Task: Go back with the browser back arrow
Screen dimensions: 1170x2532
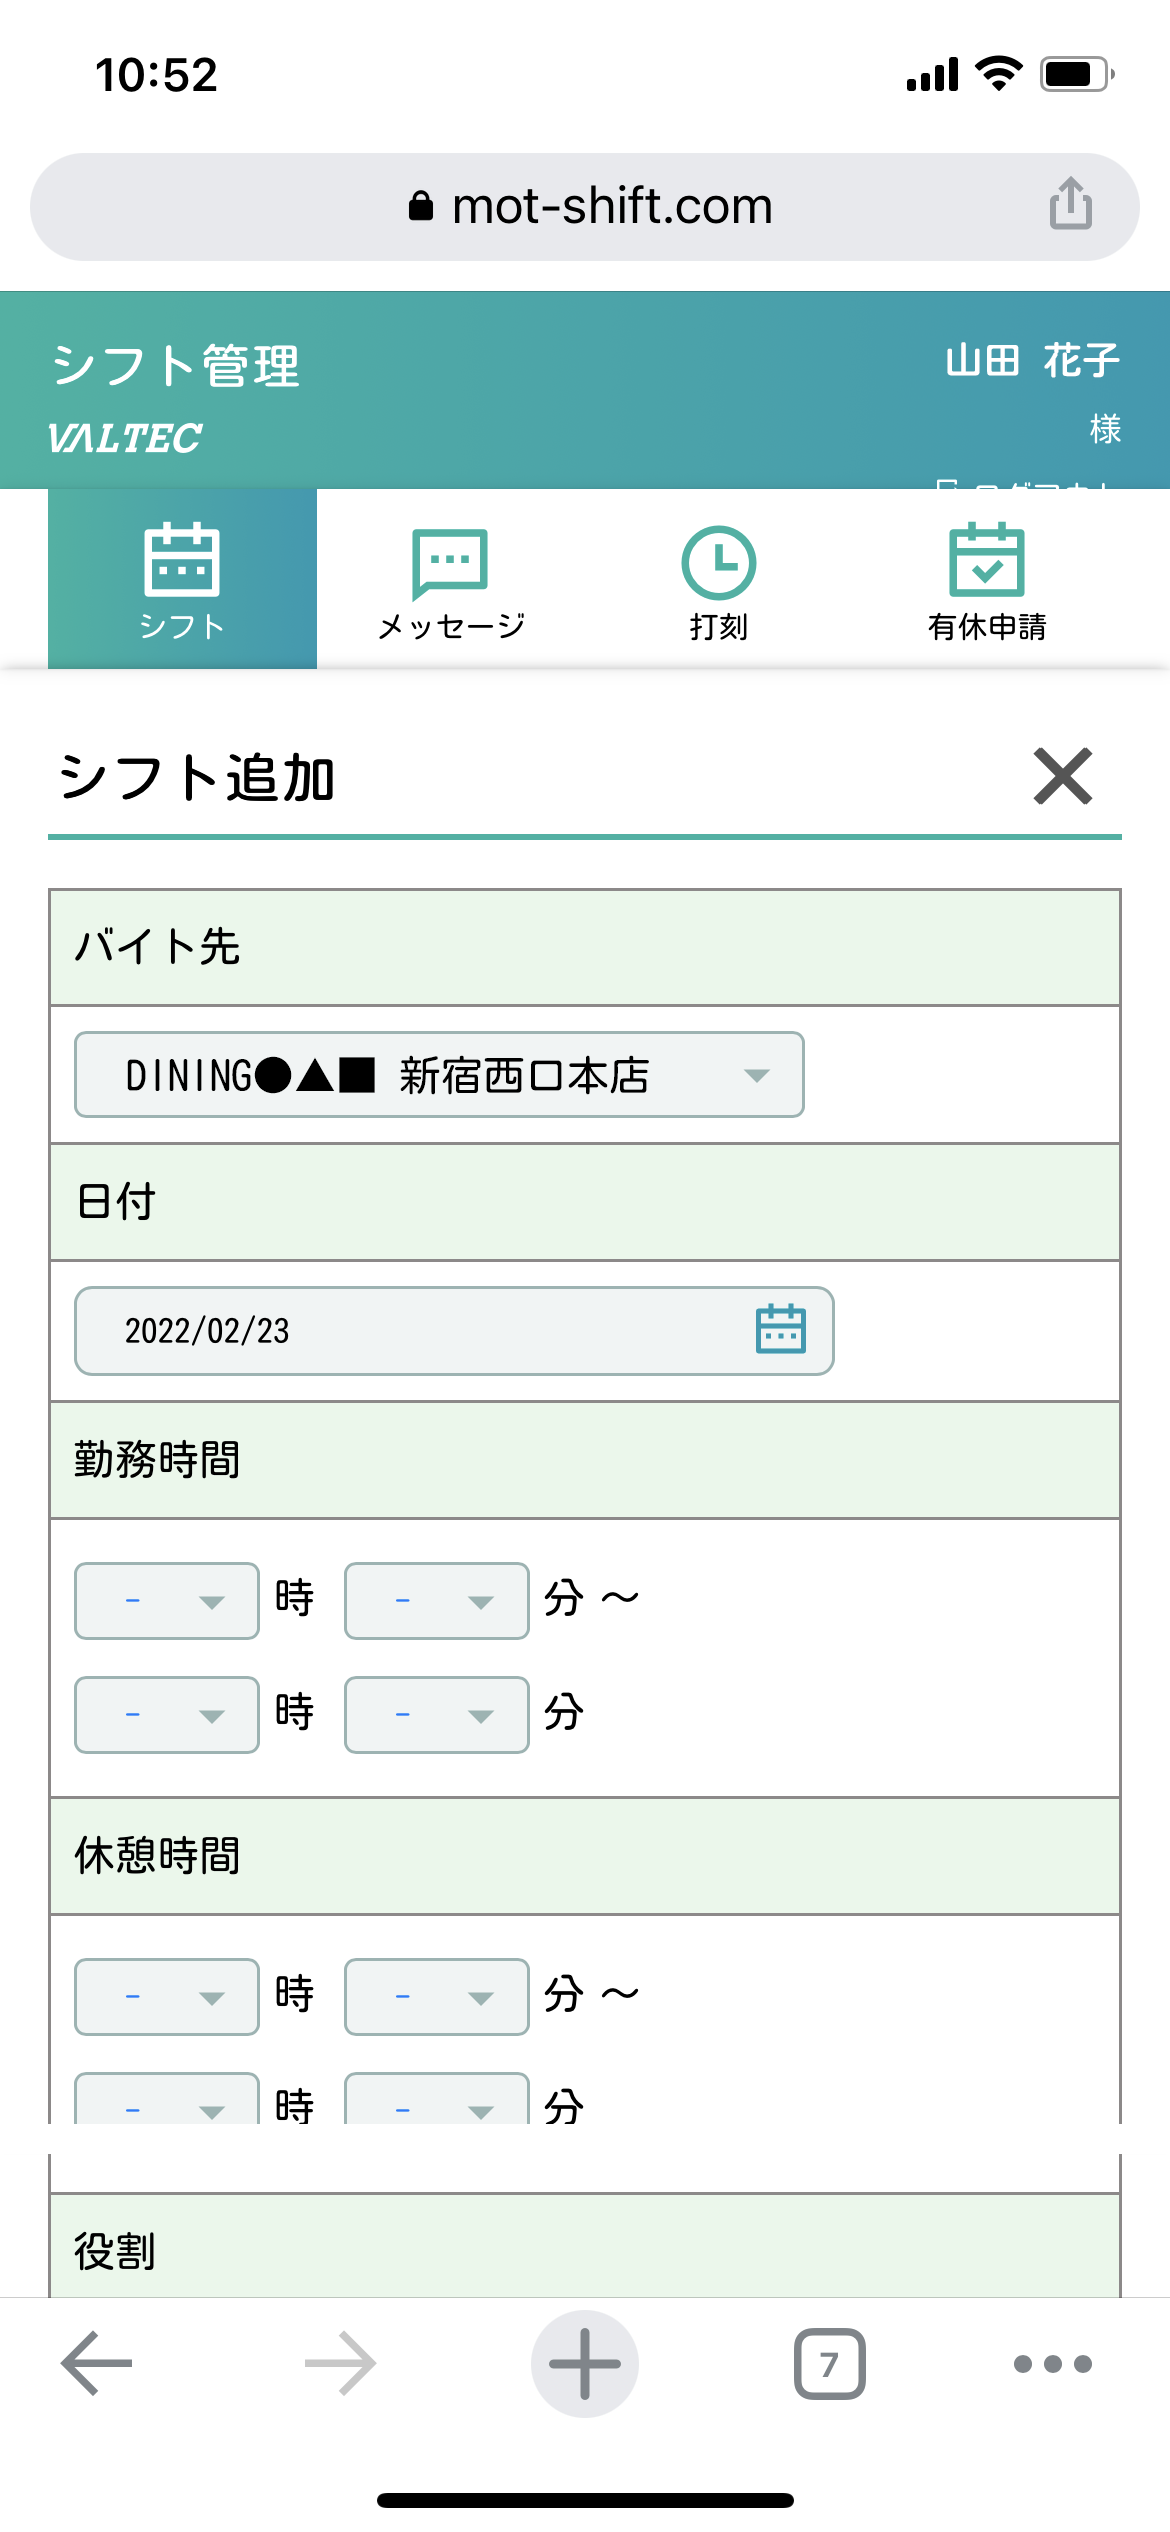Action: point(97,2364)
